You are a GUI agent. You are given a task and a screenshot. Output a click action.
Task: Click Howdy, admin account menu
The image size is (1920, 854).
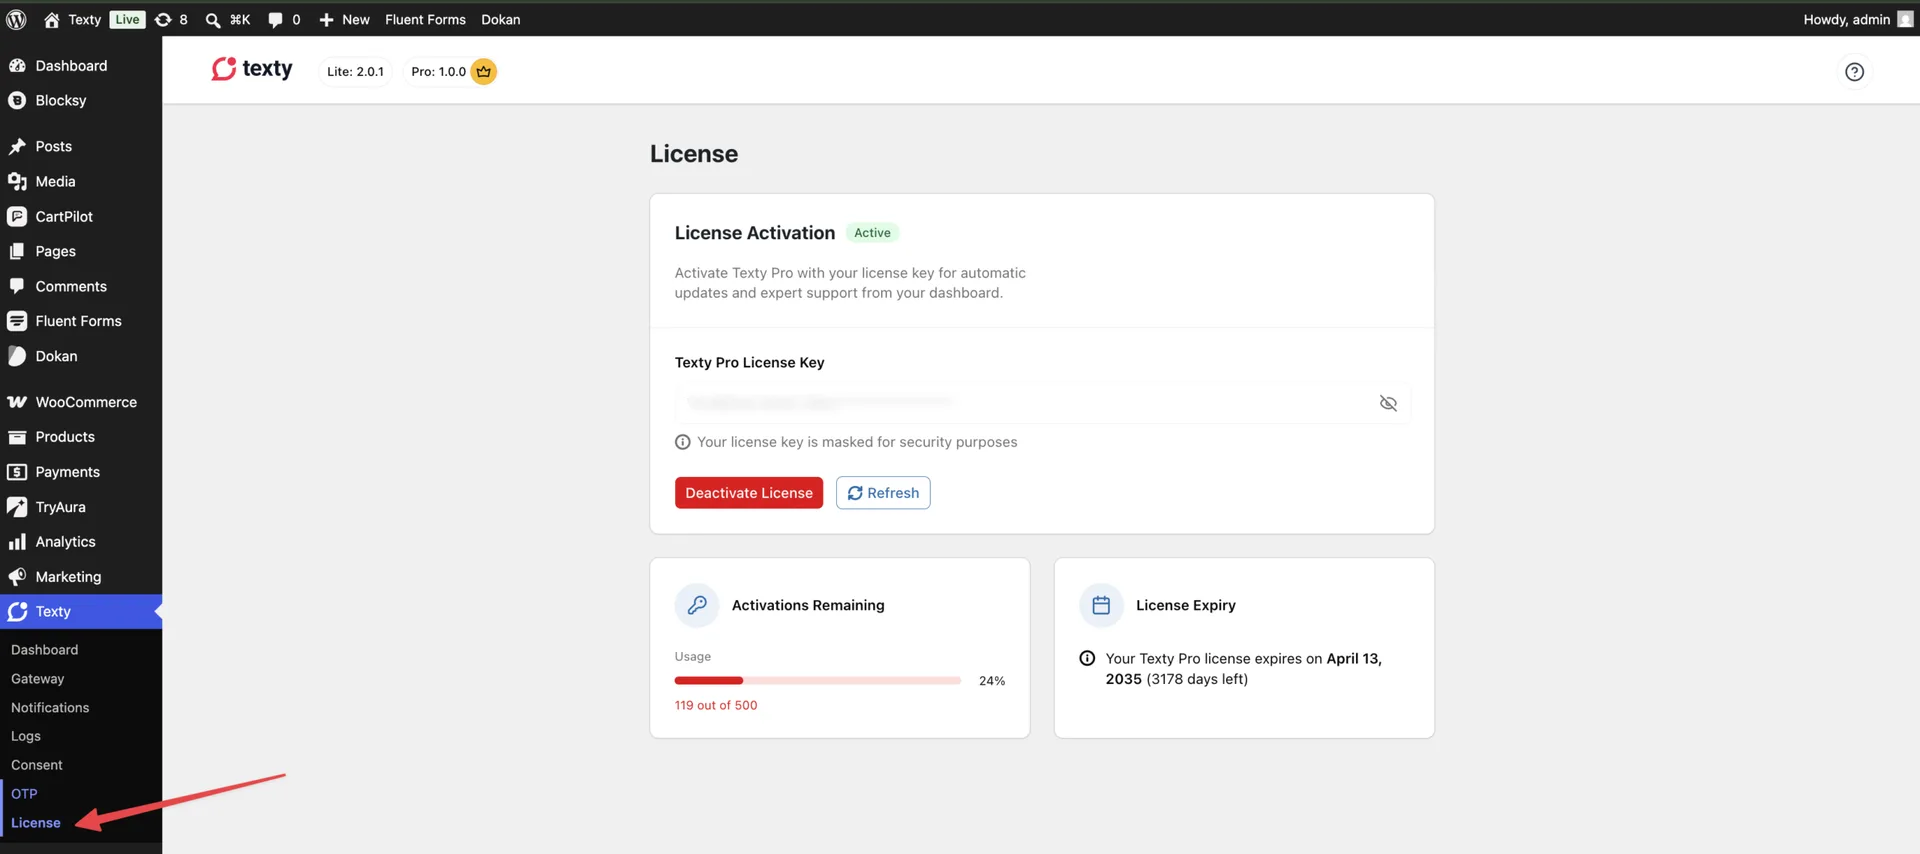(1857, 19)
